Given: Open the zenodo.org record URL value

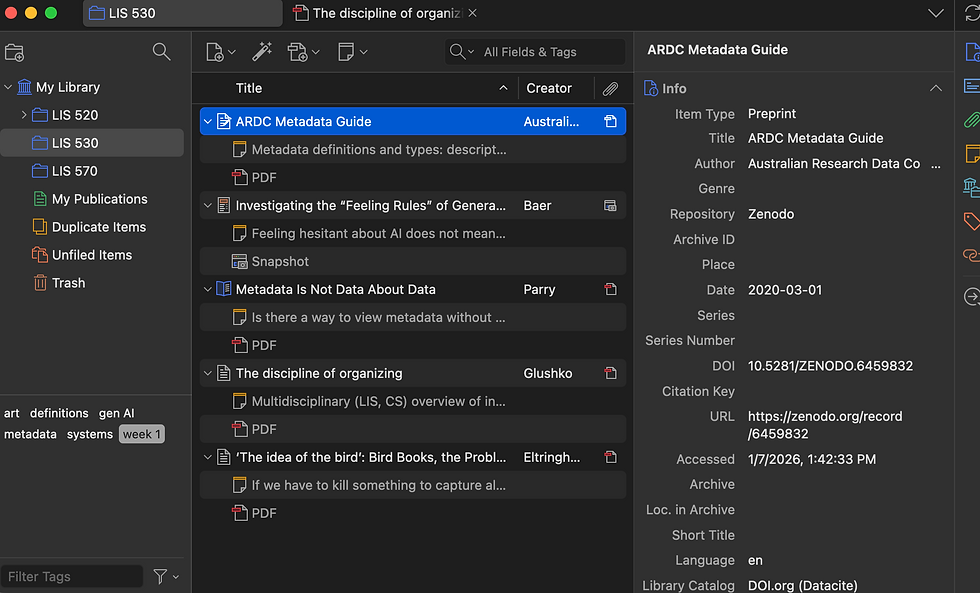Looking at the screenshot, I should pyautogui.click(x=825, y=425).
